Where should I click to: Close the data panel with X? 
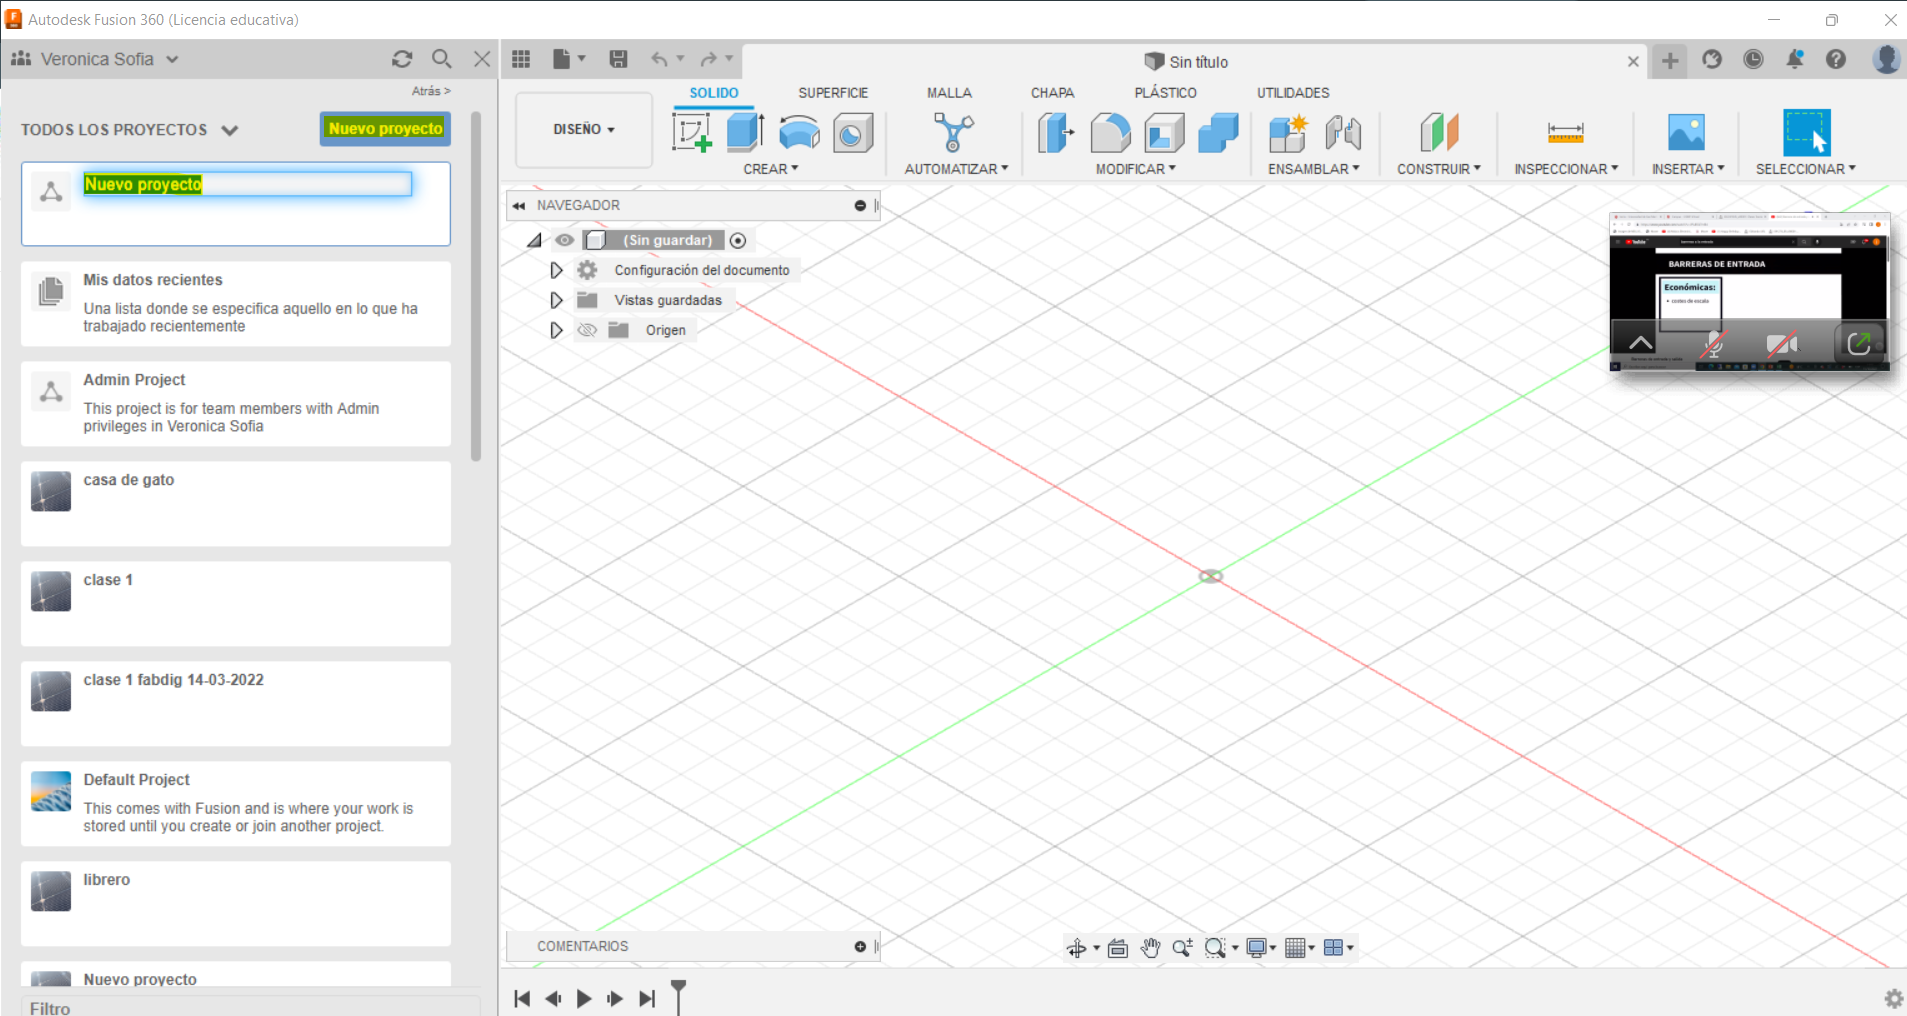(x=482, y=59)
